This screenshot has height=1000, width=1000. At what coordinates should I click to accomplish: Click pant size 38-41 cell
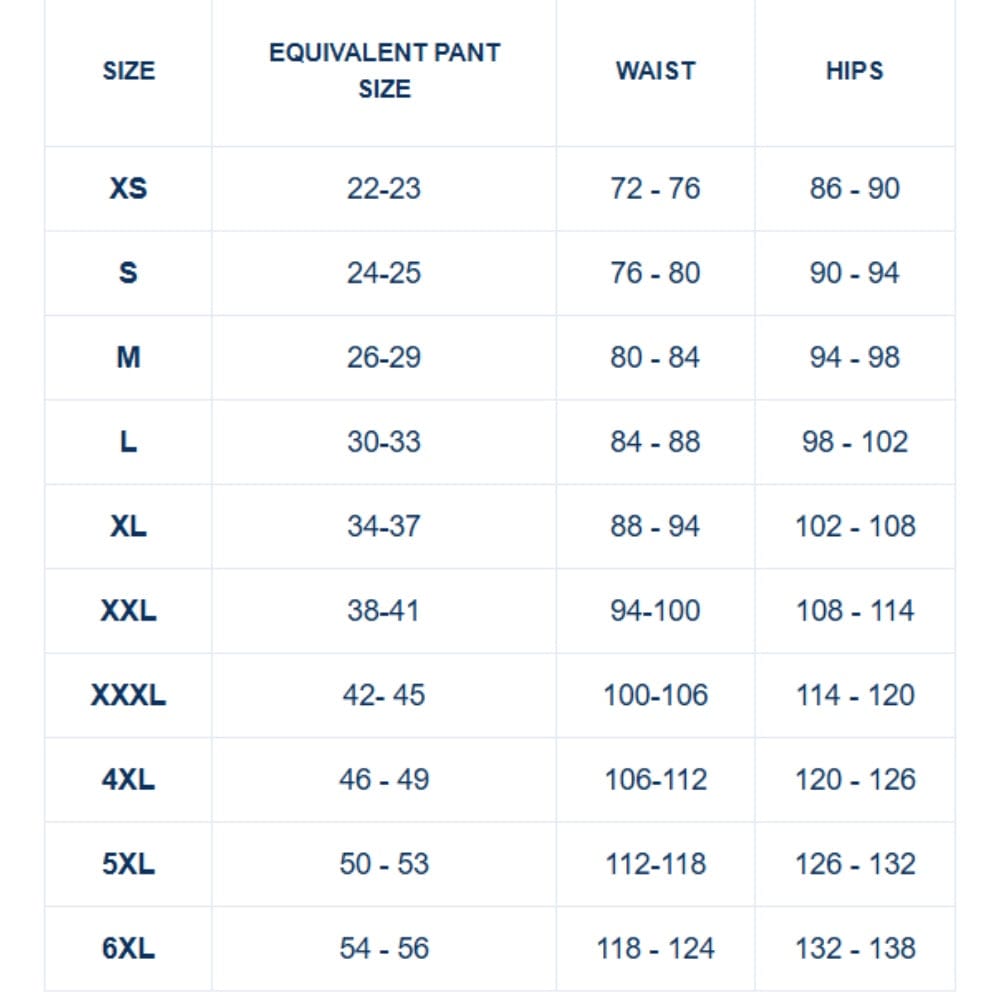click(x=383, y=611)
